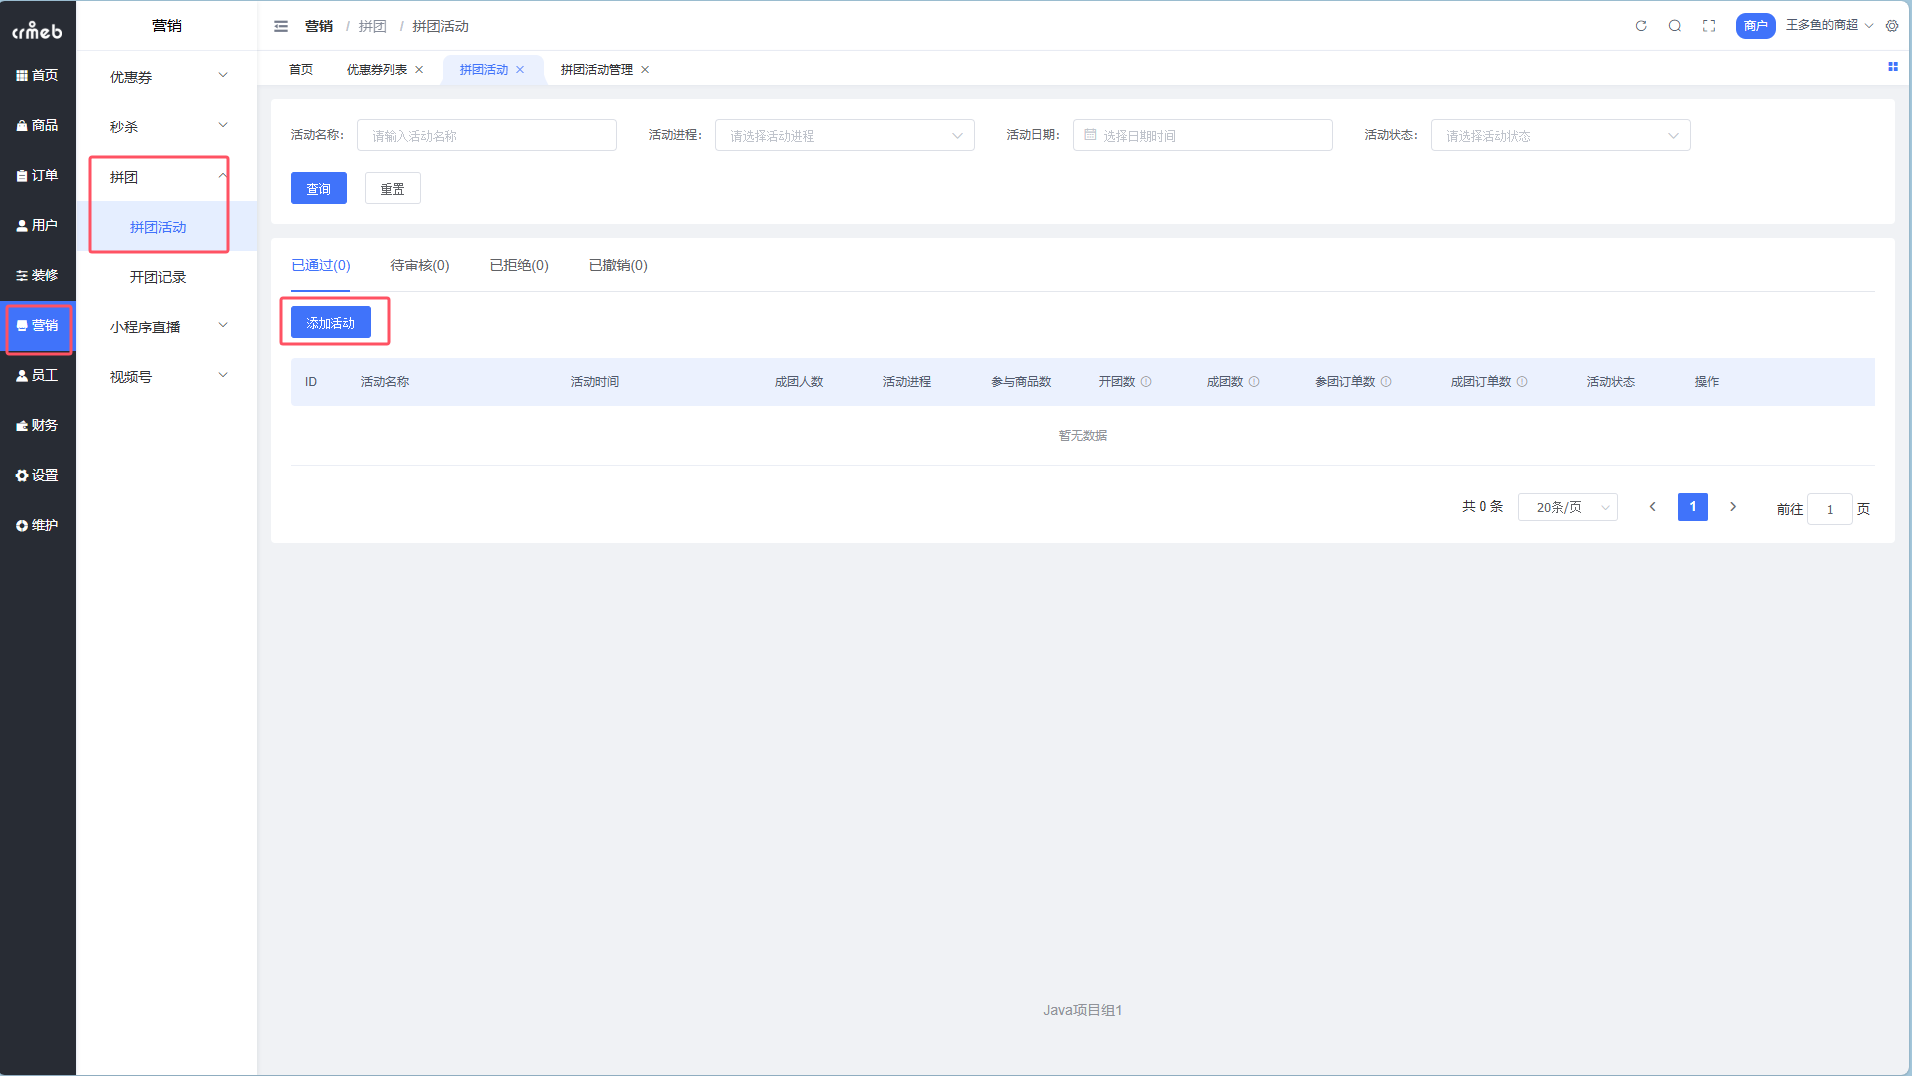The image size is (1912, 1076).
Task: Expand the 优惠券 submenu
Action: point(167,77)
